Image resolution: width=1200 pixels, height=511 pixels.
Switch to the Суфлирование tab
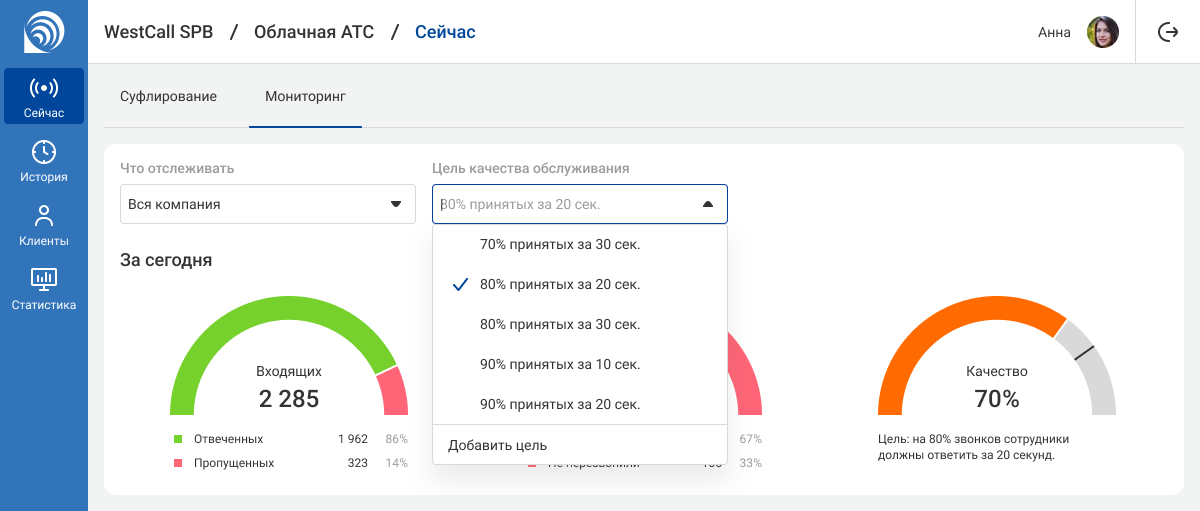(168, 97)
